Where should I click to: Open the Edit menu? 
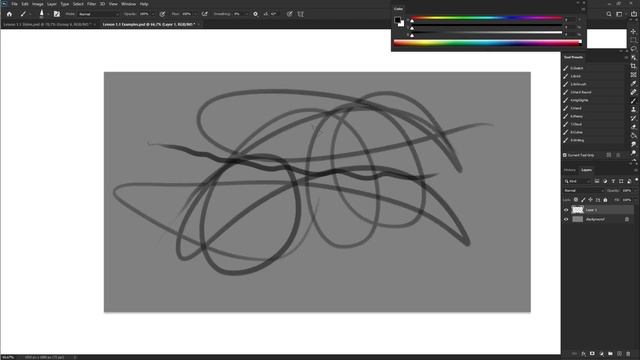pos(25,4)
